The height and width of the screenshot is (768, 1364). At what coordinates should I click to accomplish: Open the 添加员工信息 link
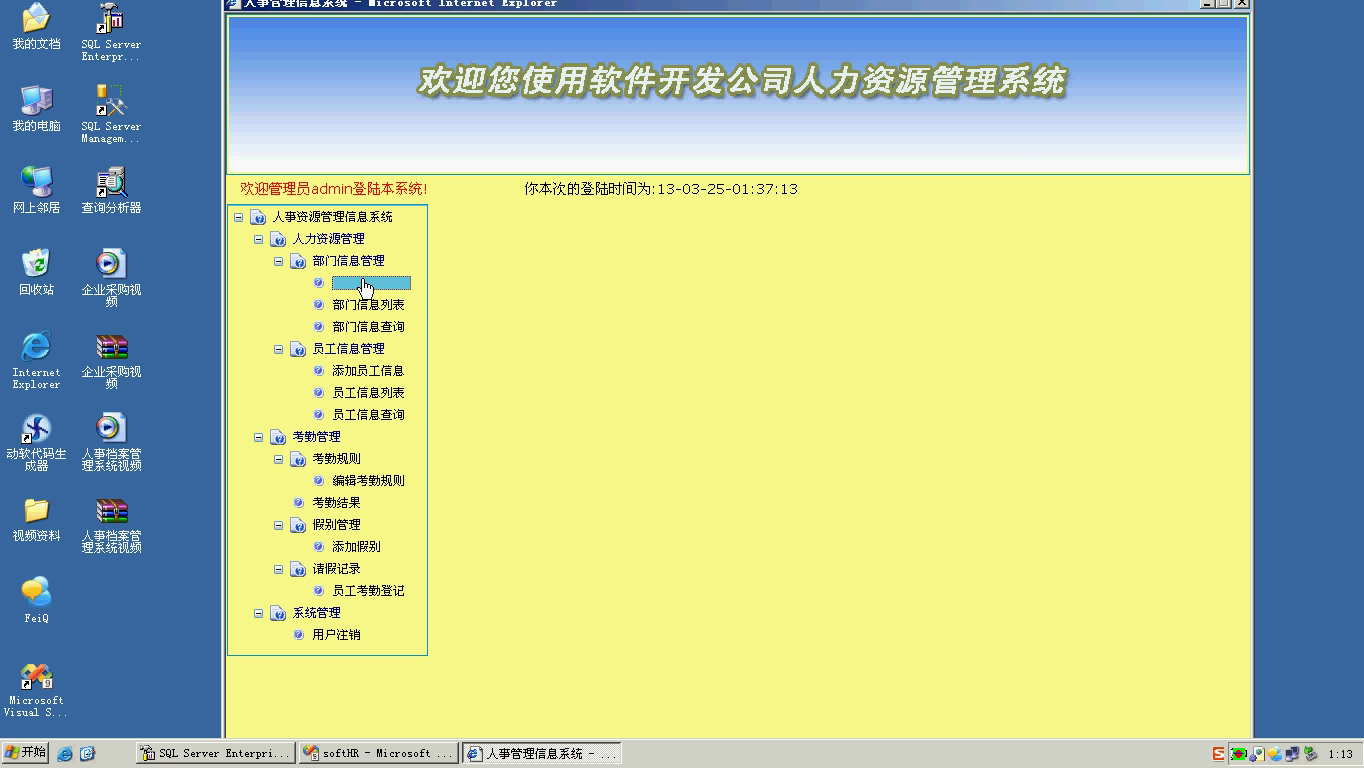tap(368, 371)
